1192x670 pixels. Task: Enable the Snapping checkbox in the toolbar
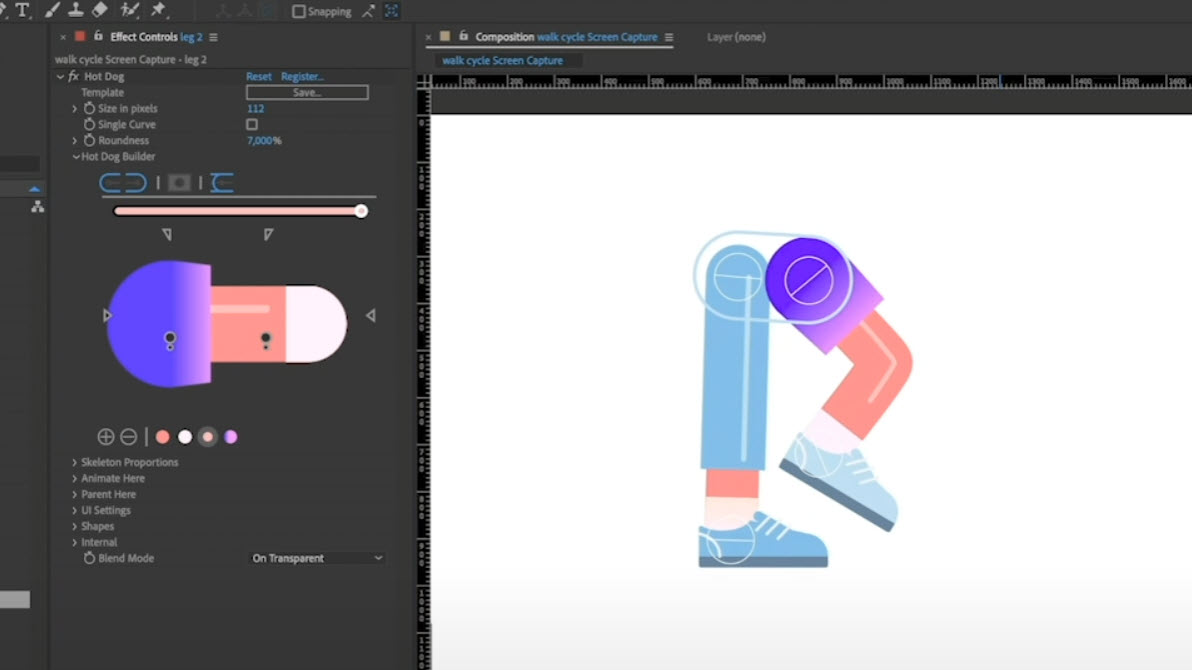point(299,11)
